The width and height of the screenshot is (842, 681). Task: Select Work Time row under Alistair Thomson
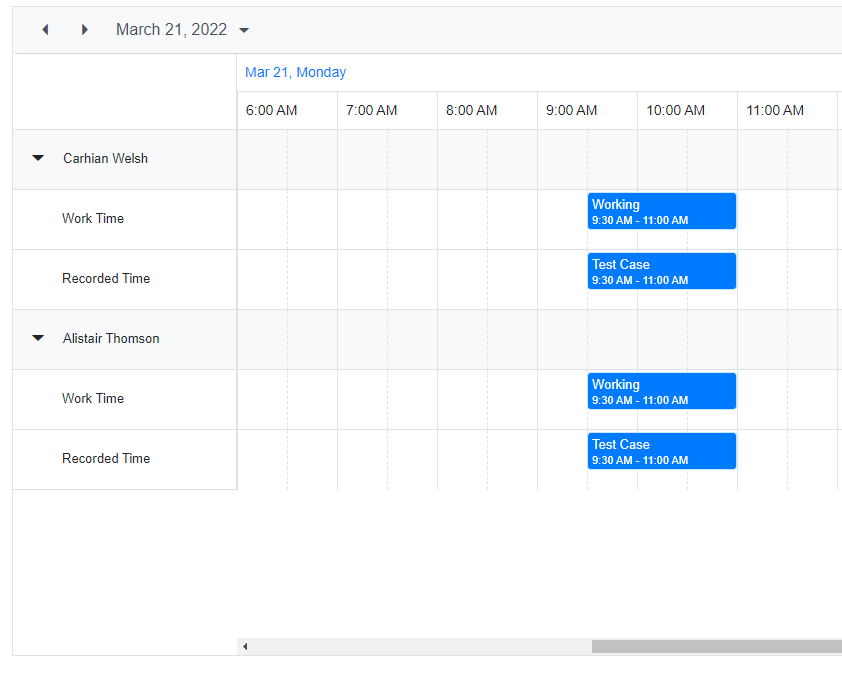pyautogui.click(x=93, y=398)
